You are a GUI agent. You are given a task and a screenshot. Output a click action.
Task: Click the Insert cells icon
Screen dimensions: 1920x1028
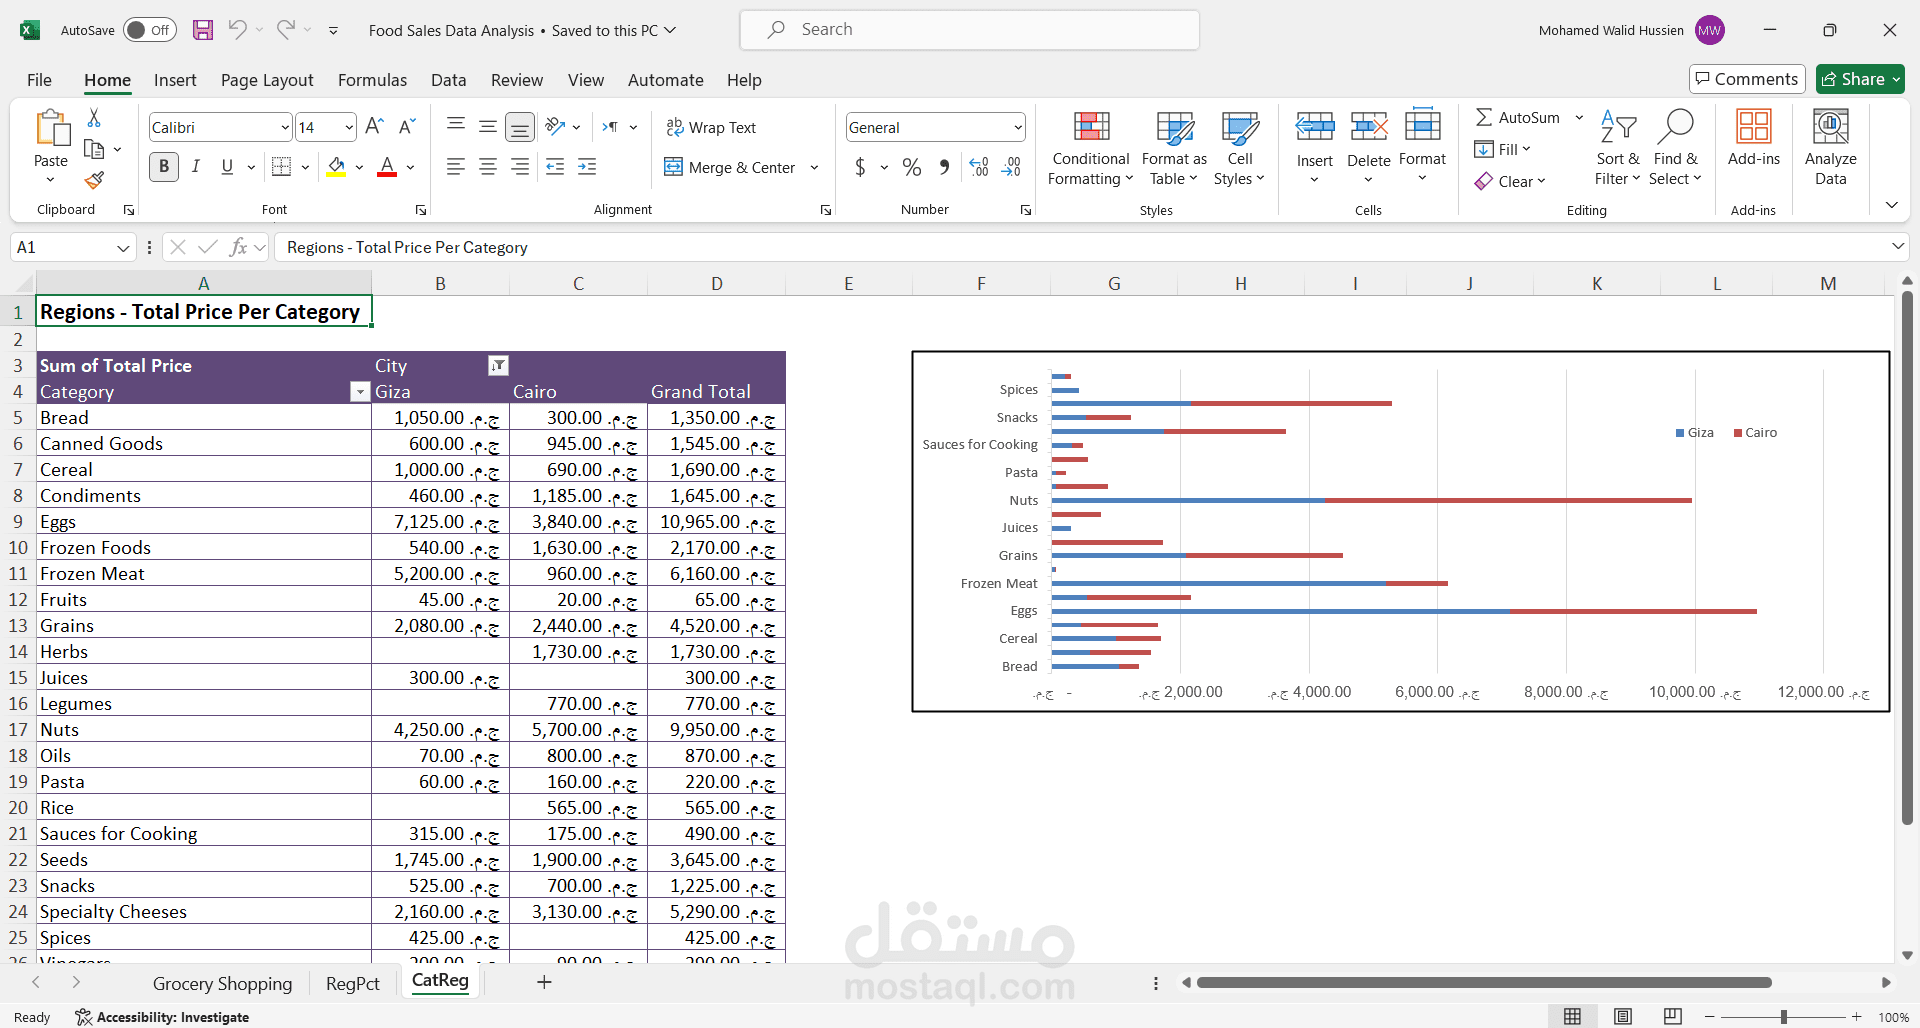tap(1315, 127)
